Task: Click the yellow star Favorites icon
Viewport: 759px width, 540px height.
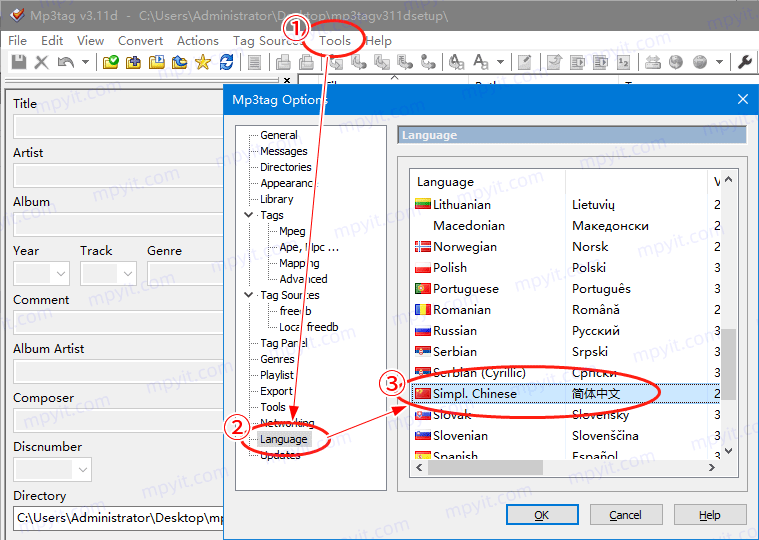Action: tap(203, 62)
